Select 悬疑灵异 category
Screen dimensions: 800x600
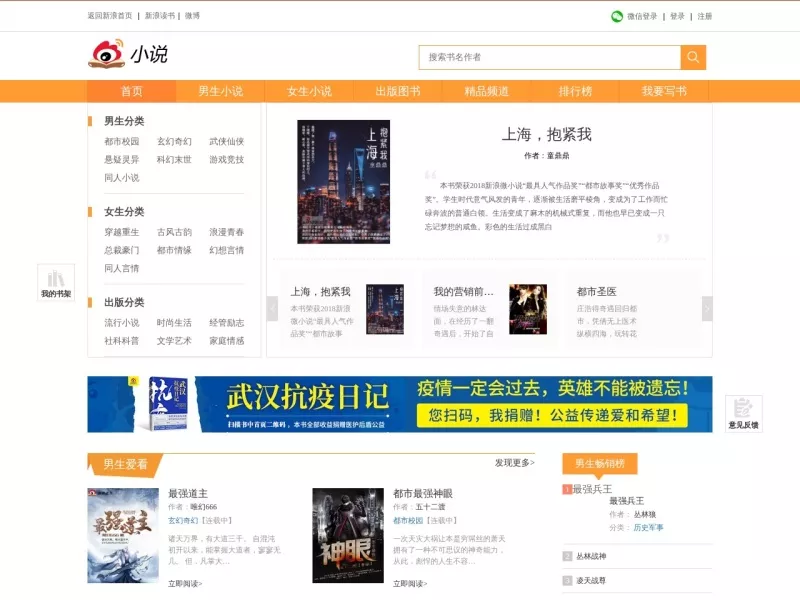(121, 160)
